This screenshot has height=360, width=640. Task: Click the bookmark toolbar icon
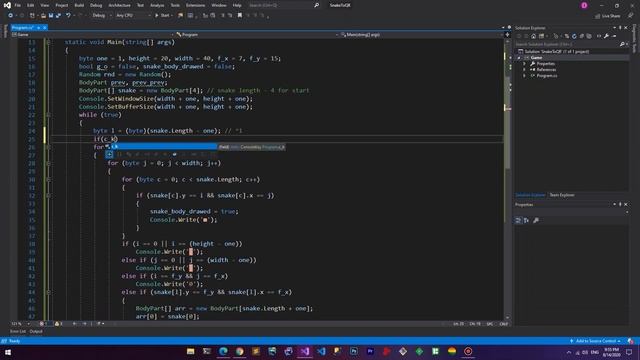click(x=240, y=16)
